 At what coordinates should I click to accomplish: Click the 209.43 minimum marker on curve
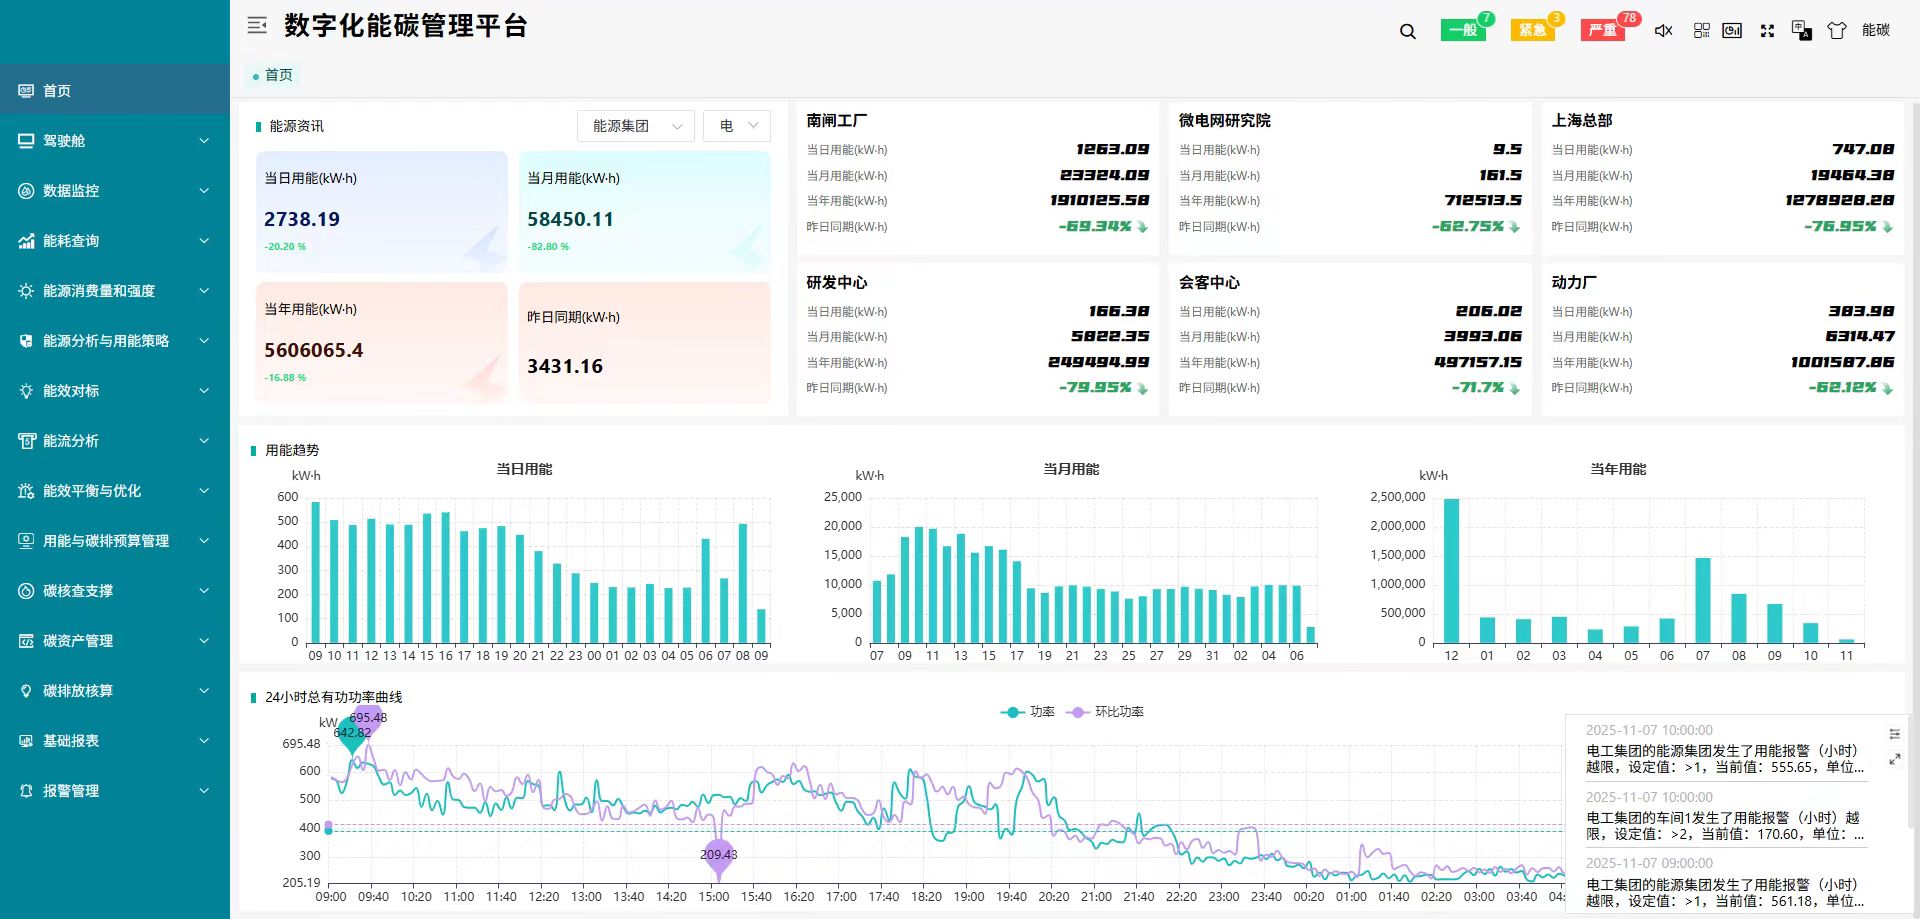[x=718, y=856]
